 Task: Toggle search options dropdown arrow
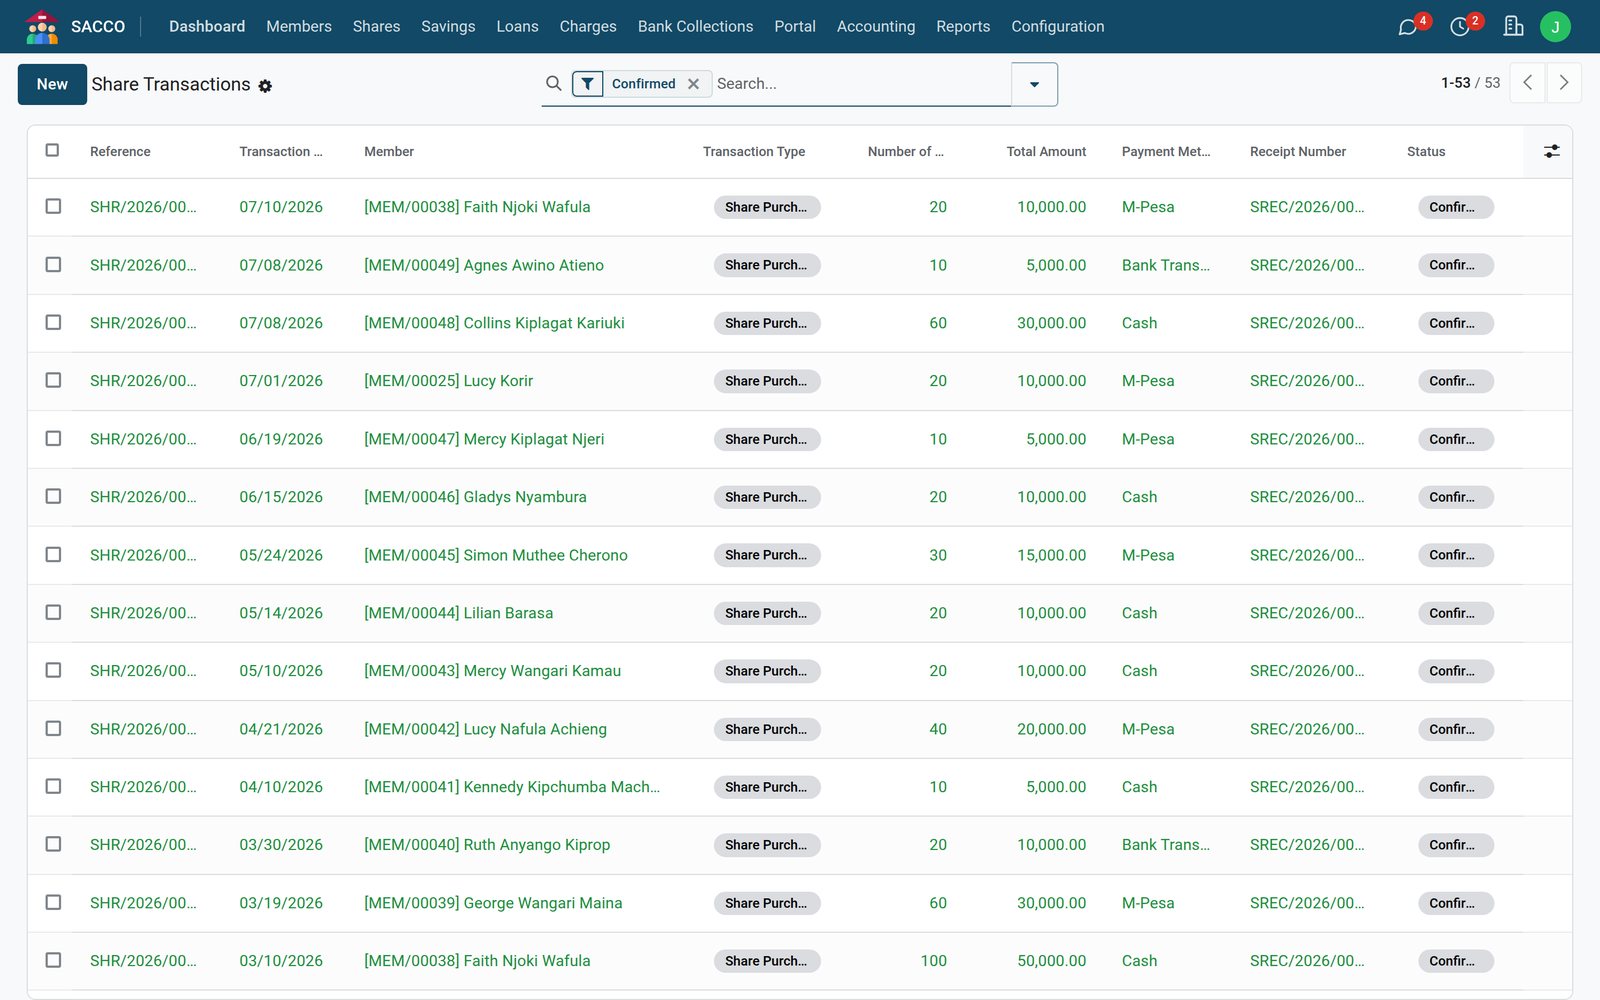click(x=1034, y=84)
